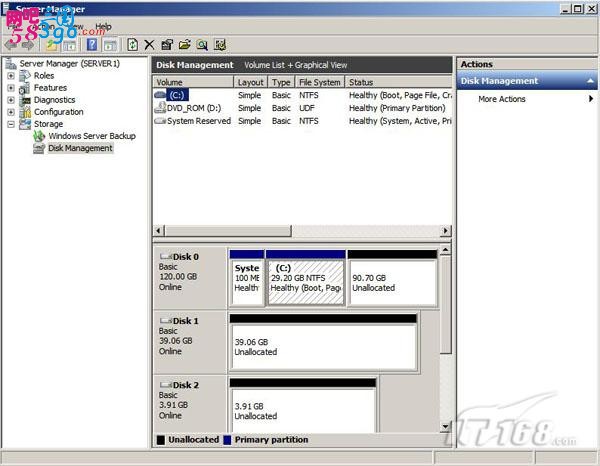Click the Disk Management tree icon
Viewport: 600px width, 466px height.
tap(39, 148)
